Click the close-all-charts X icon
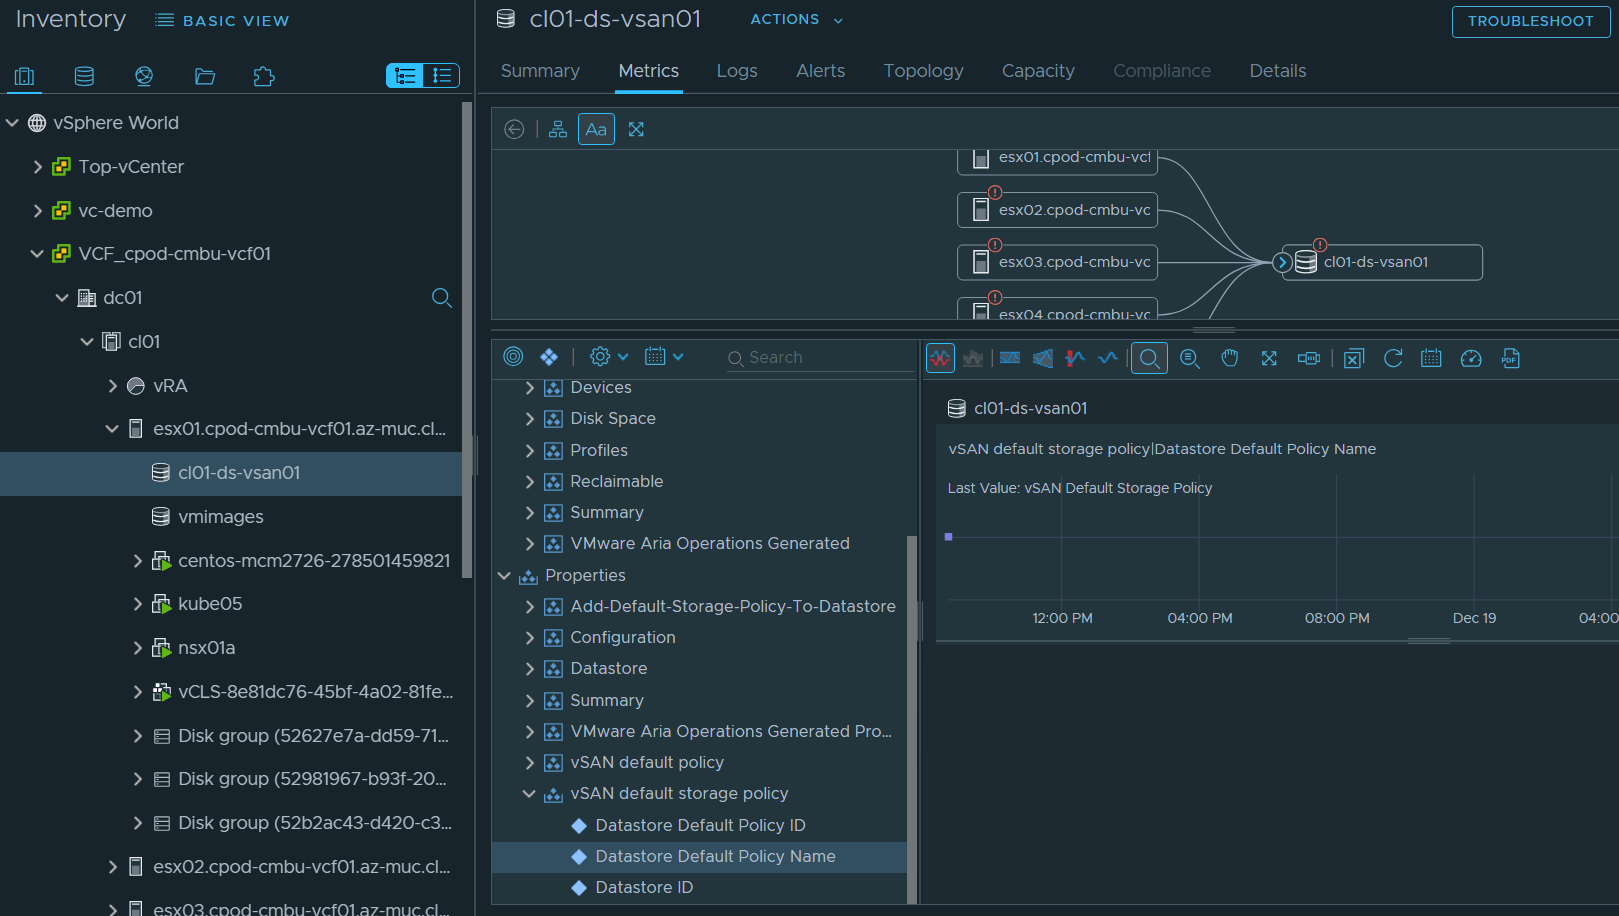The height and width of the screenshot is (916, 1619). coord(1353,358)
